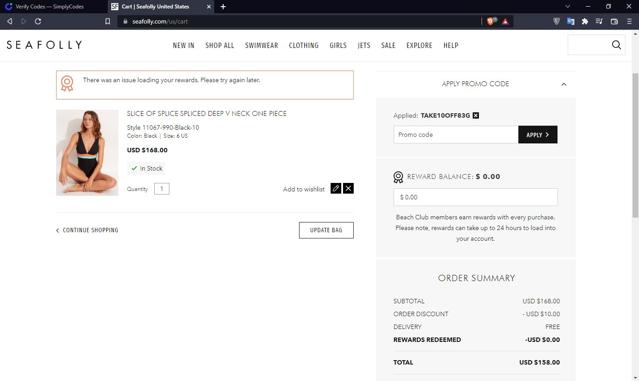
Task: Click the browser back arrow
Action: tap(9, 21)
